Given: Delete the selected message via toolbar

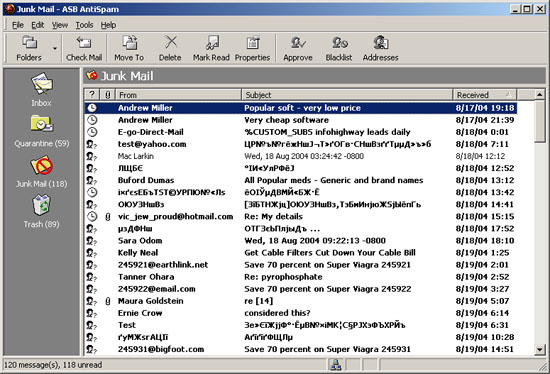Looking at the screenshot, I should coord(170,48).
